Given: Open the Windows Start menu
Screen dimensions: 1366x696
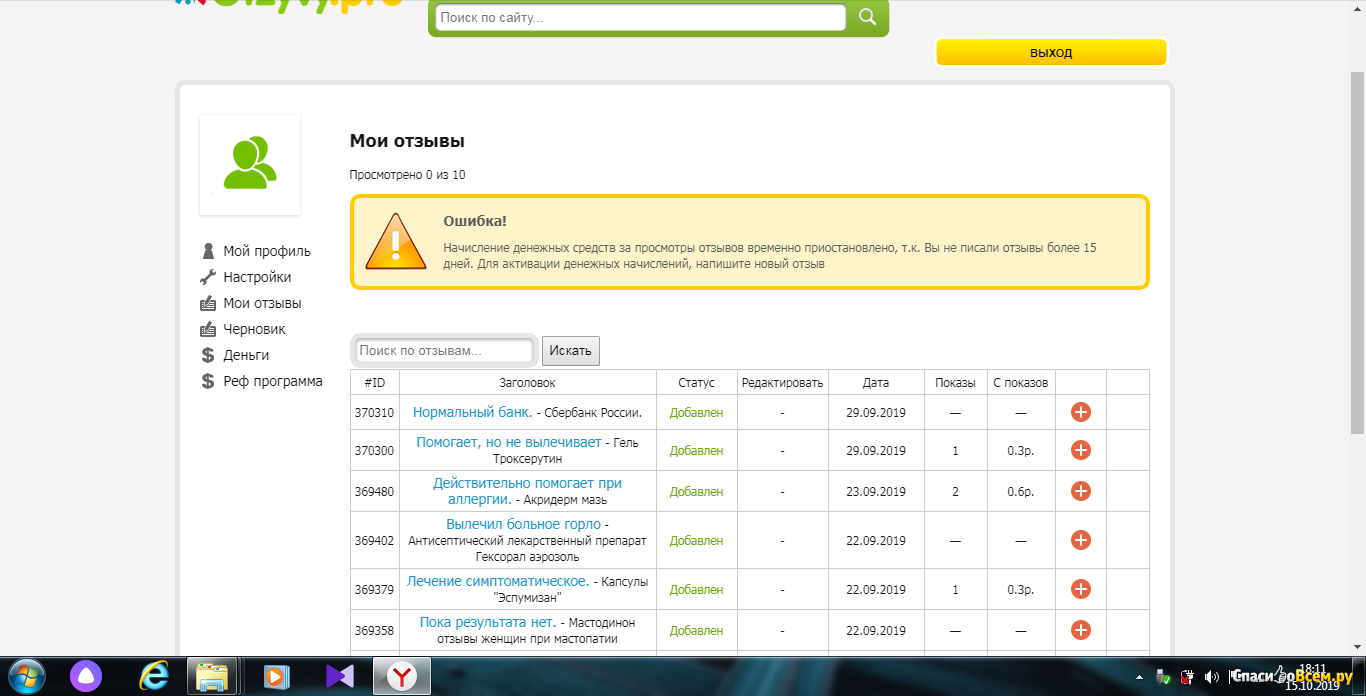Looking at the screenshot, I should (27, 676).
